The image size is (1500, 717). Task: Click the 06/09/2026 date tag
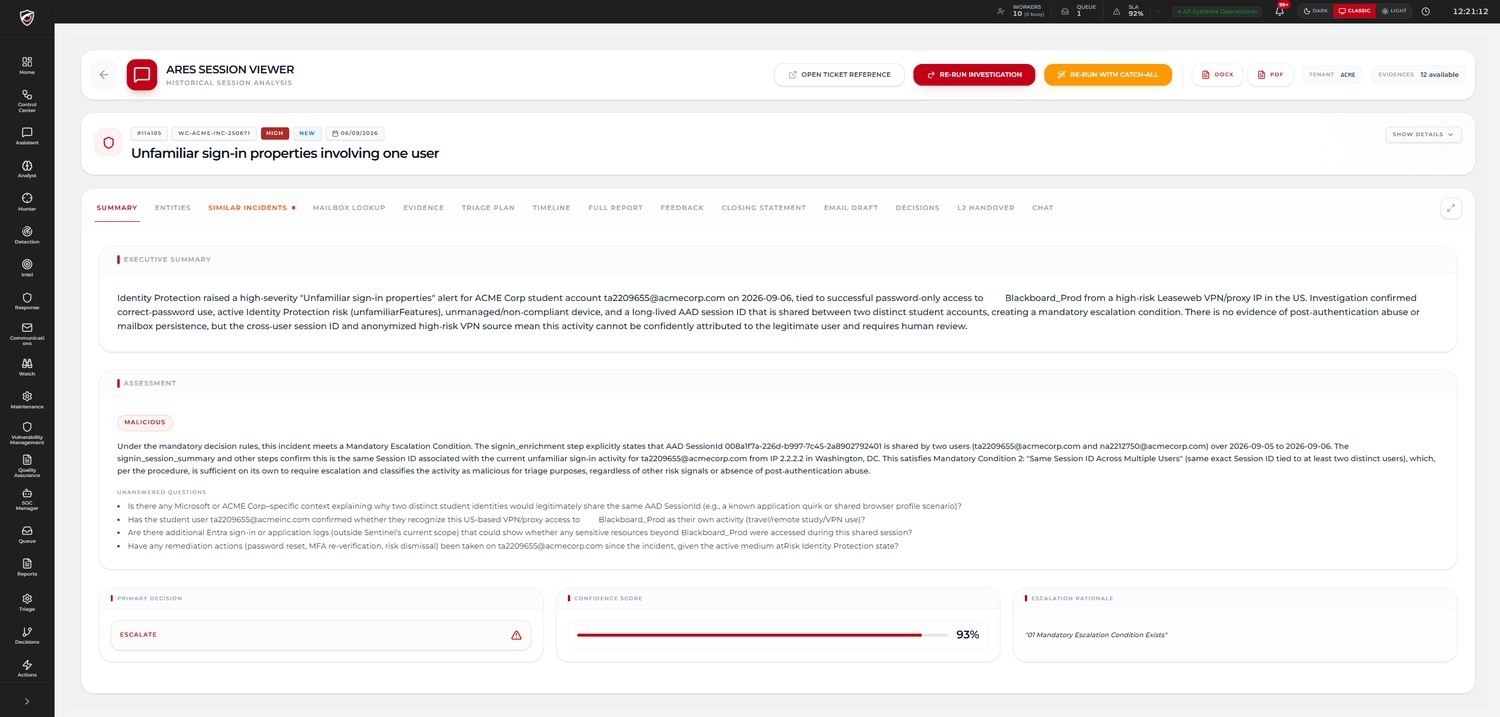click(x=355, y=133)
